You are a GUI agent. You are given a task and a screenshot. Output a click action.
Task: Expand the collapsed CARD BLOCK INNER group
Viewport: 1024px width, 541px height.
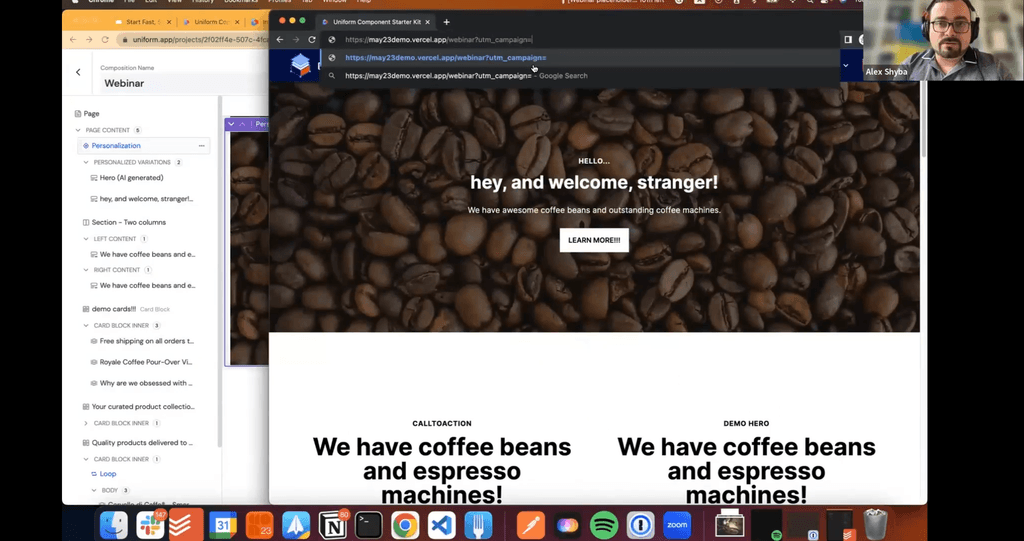coord(86,423)
